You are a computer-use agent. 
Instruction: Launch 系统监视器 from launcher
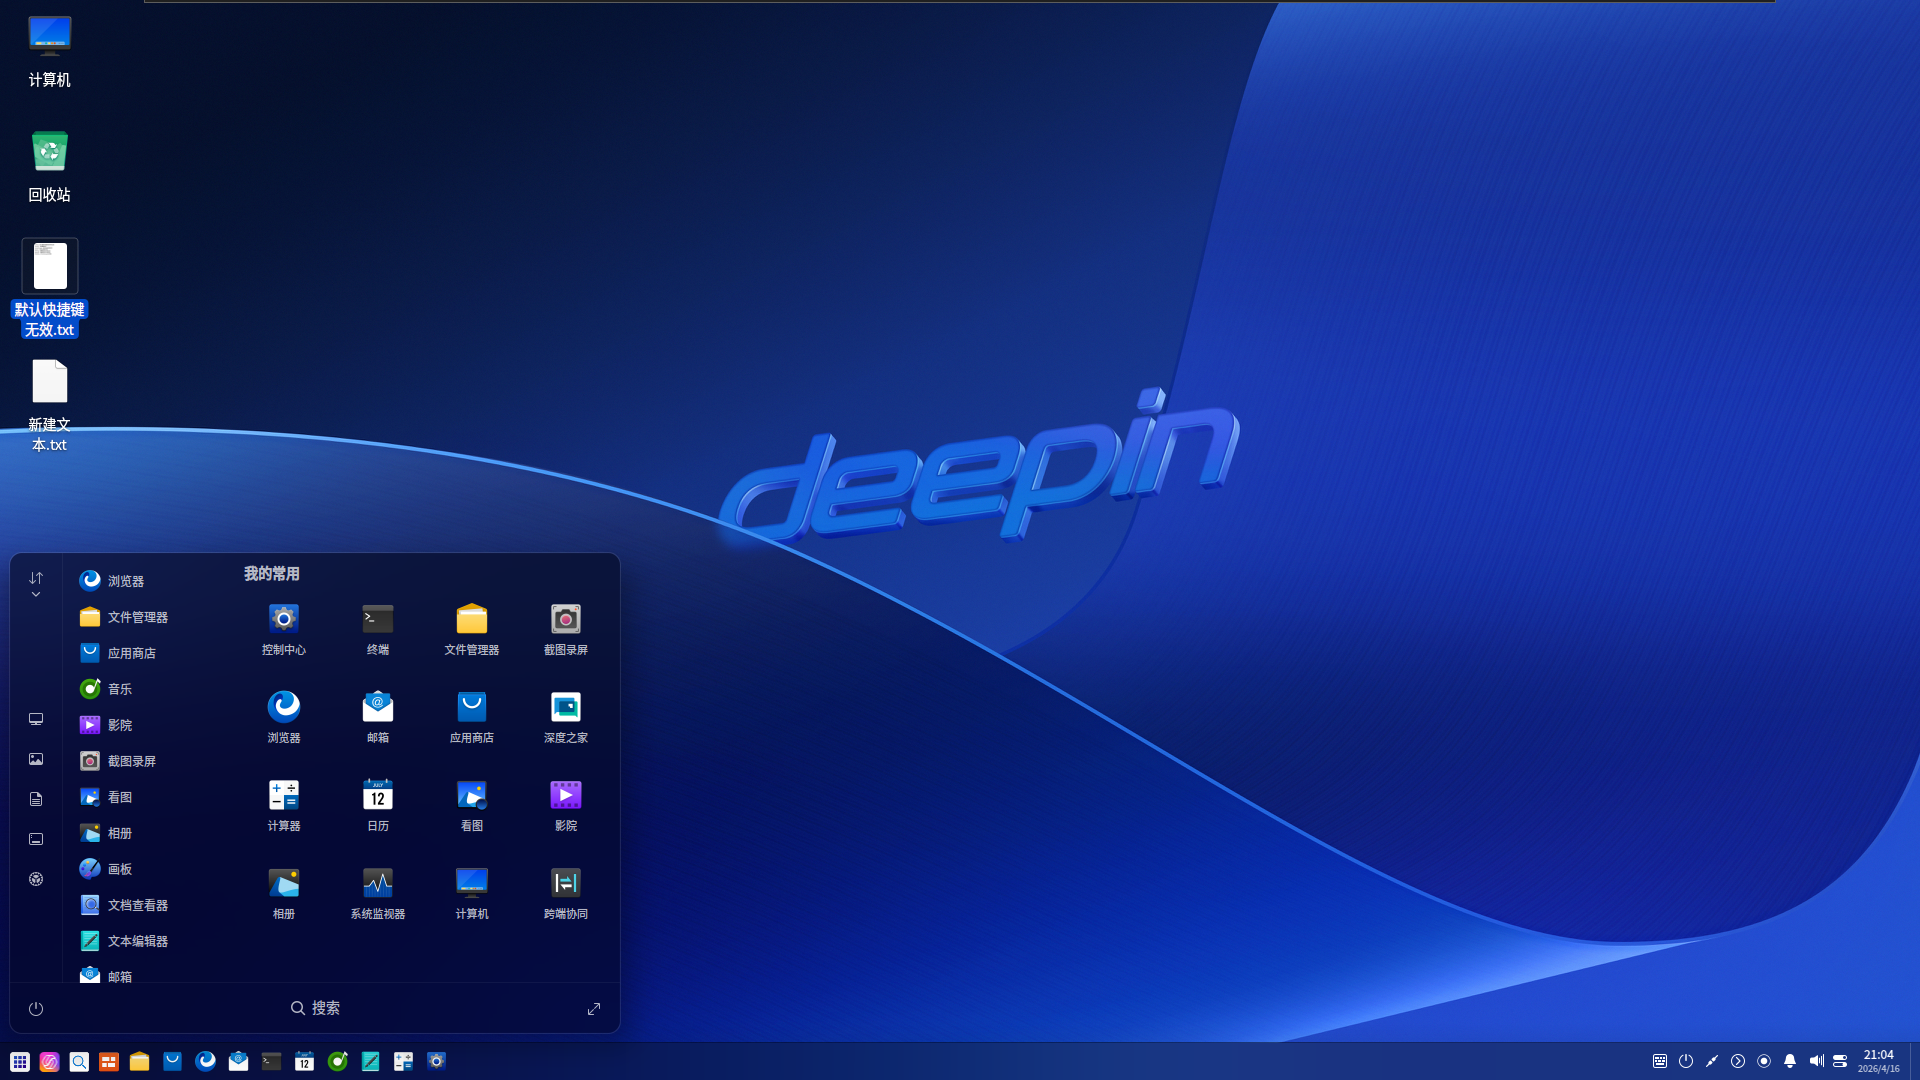pos(378,884)
